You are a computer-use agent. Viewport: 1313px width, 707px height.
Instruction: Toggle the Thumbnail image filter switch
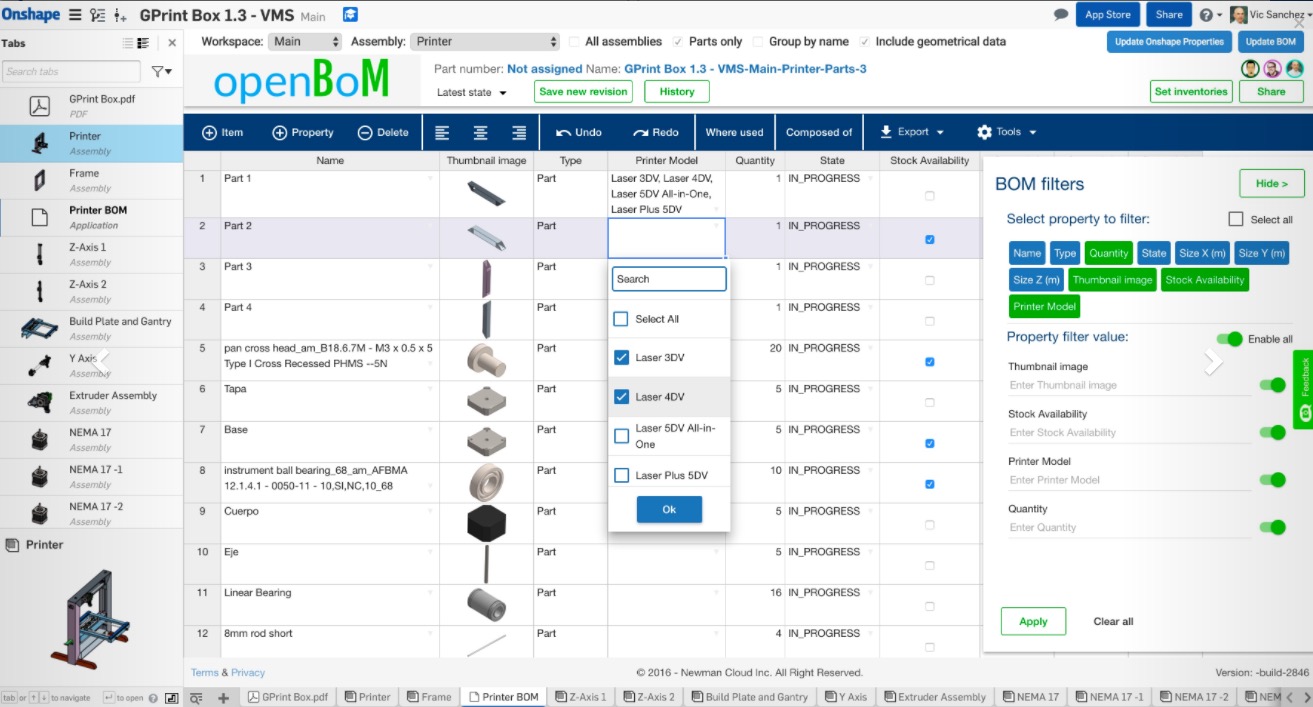pos(1272,385)
